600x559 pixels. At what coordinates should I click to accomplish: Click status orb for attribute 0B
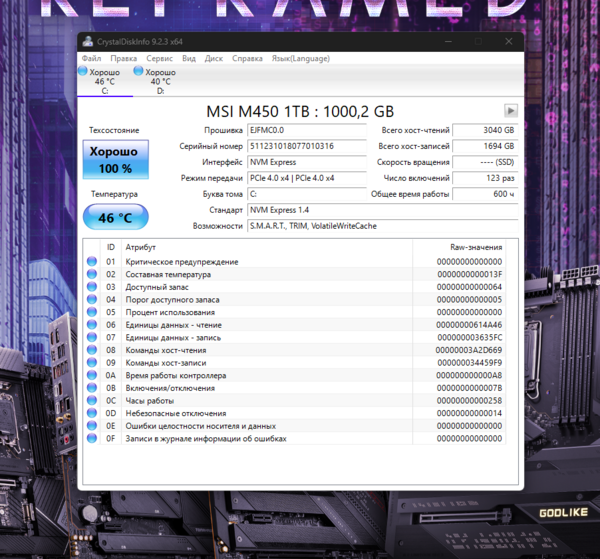[92, 388]
